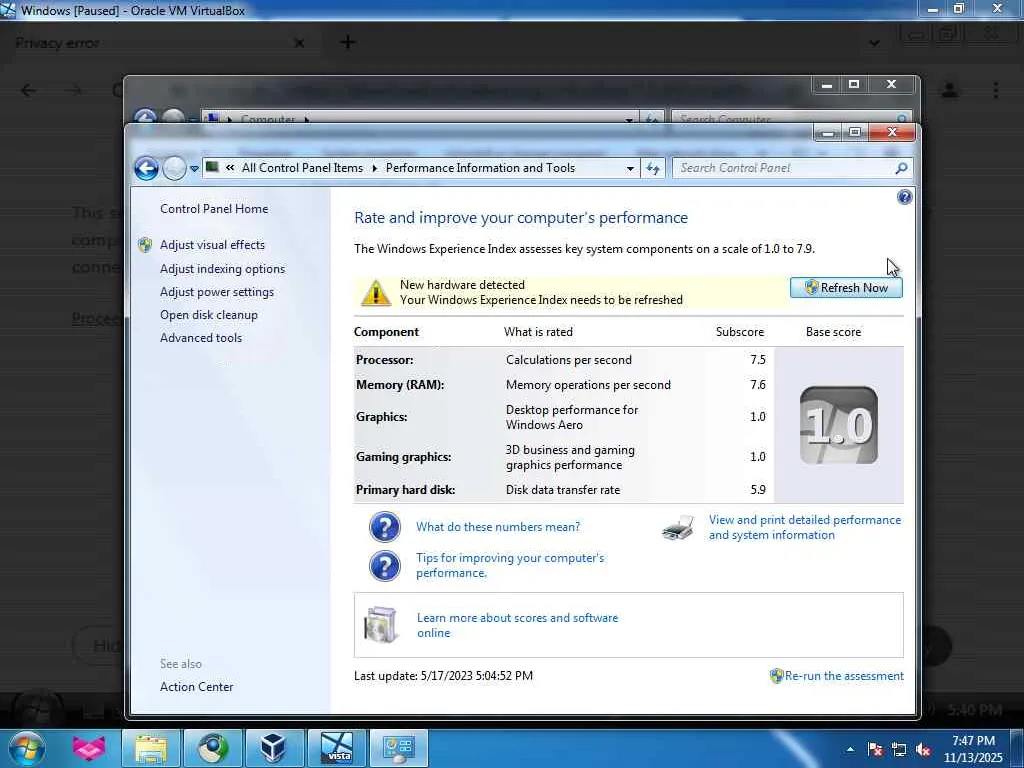Click the software box icon
This screenshot has width=1024, height=768.
(x=381, y=624)
